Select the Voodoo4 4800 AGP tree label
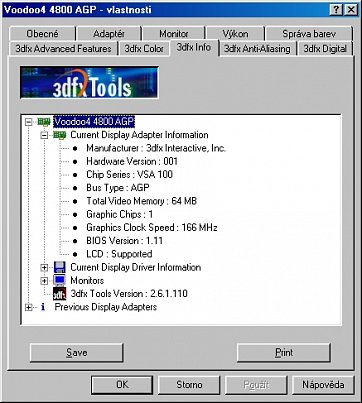Viewport: 362px width, 403px height. tap(94, 122)
